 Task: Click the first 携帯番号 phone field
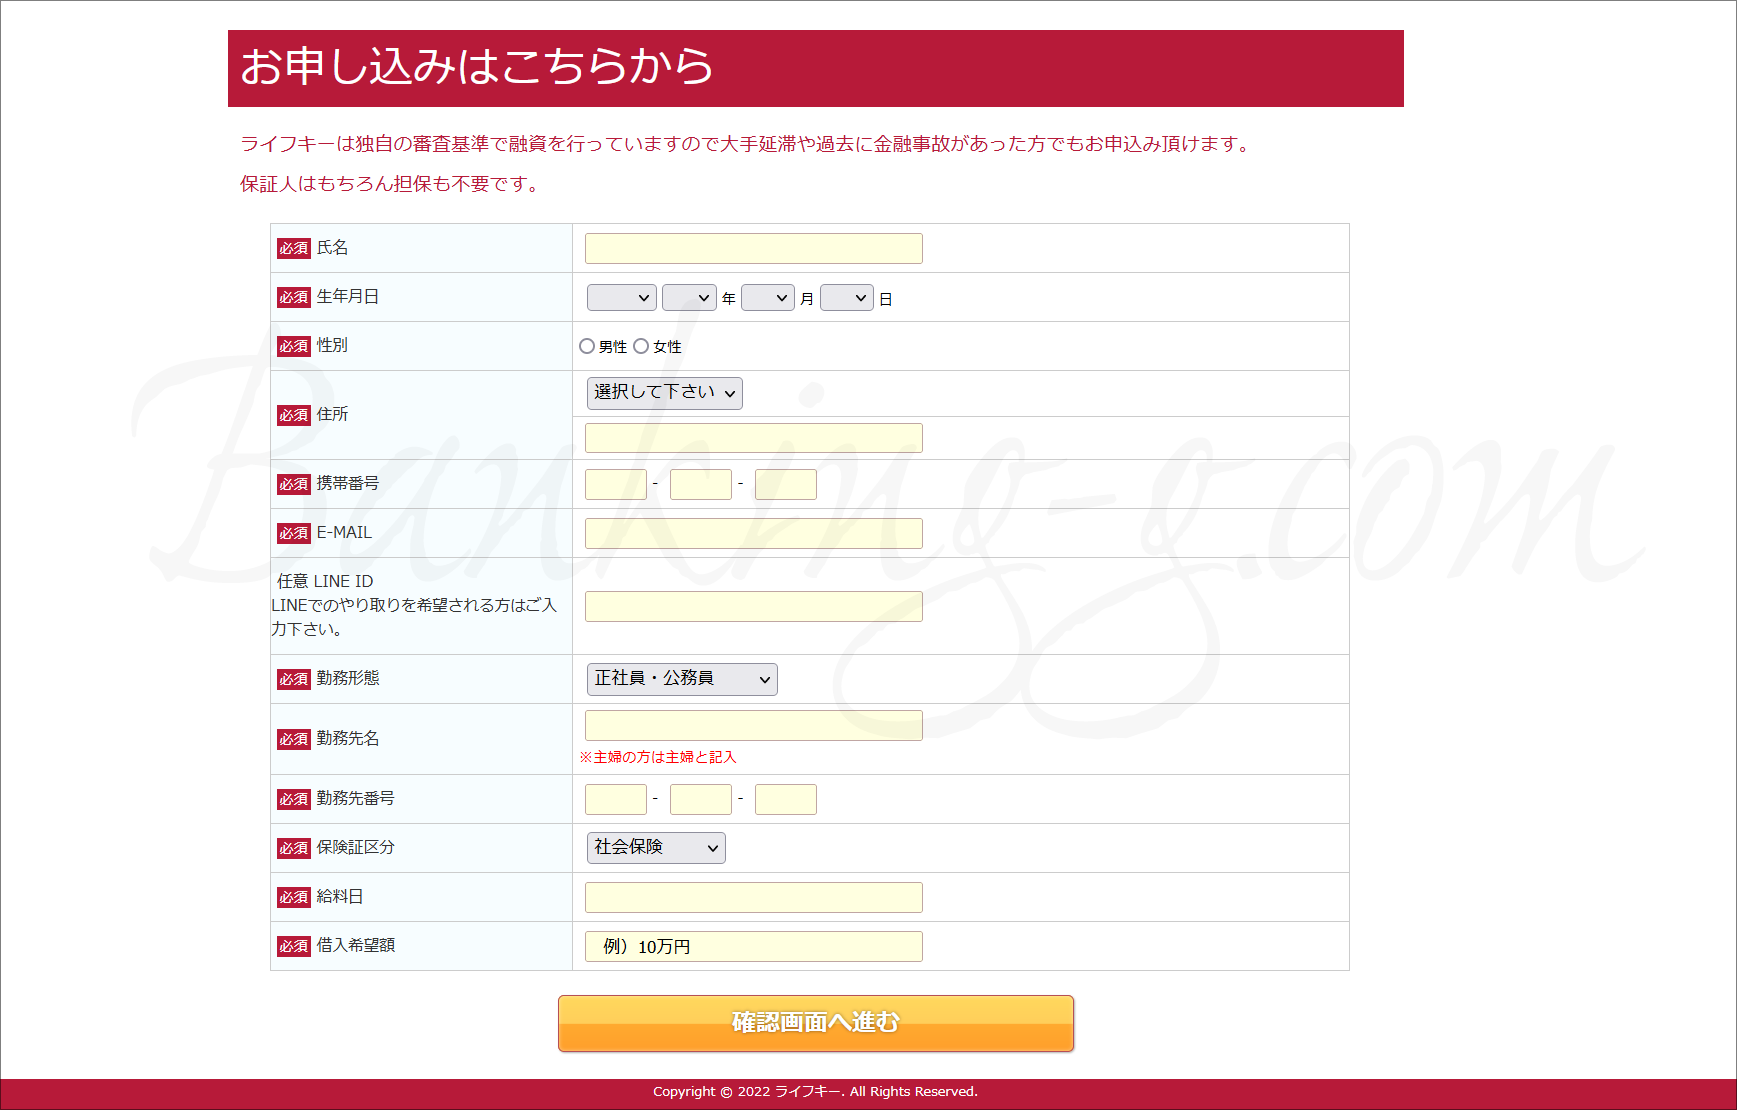615,485
